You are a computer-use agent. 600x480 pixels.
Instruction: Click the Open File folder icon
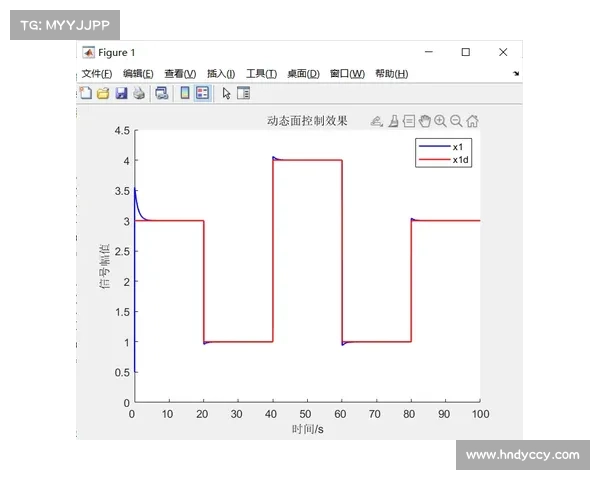coord(102,93)
